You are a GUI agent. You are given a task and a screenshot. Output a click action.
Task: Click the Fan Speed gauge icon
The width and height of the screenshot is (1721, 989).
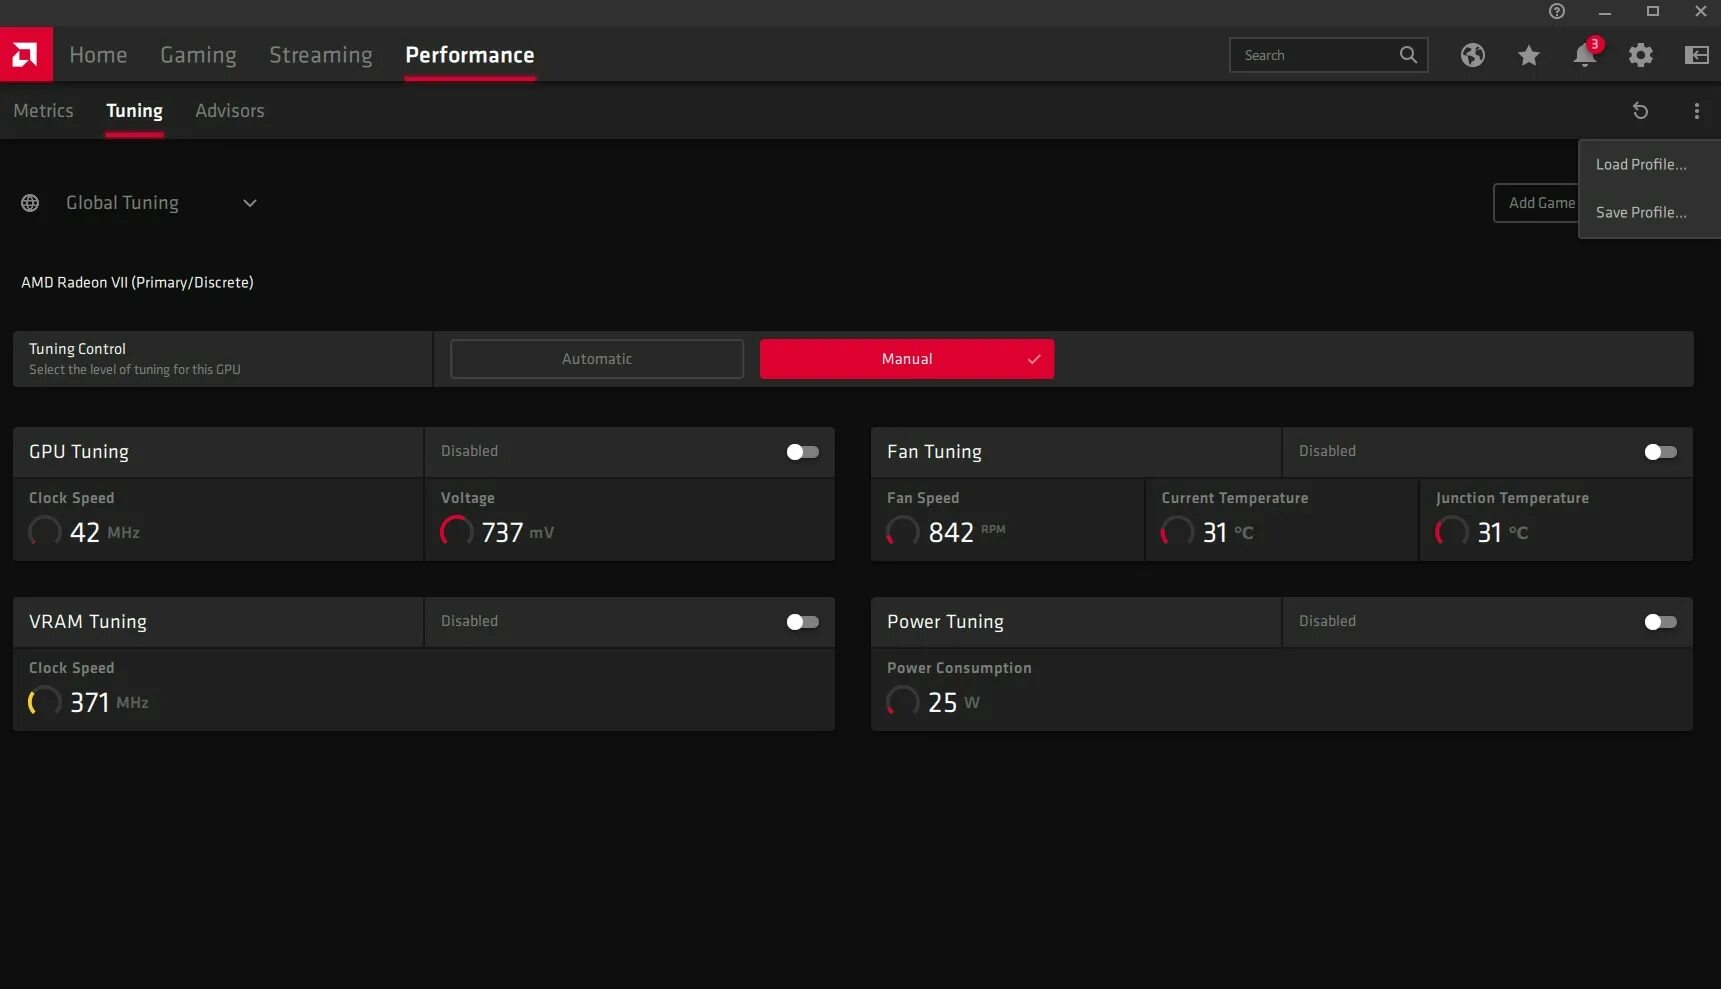coord(903,531)
